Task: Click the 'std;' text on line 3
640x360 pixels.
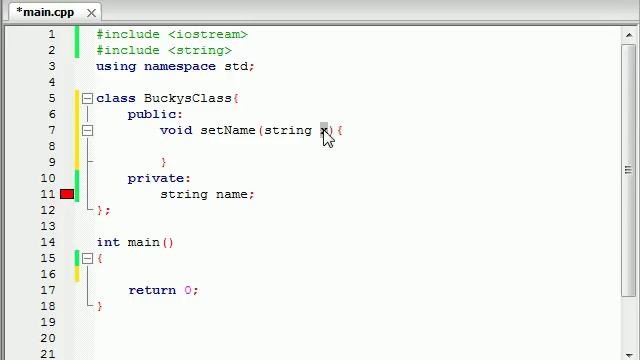Action: pos(240,67)
